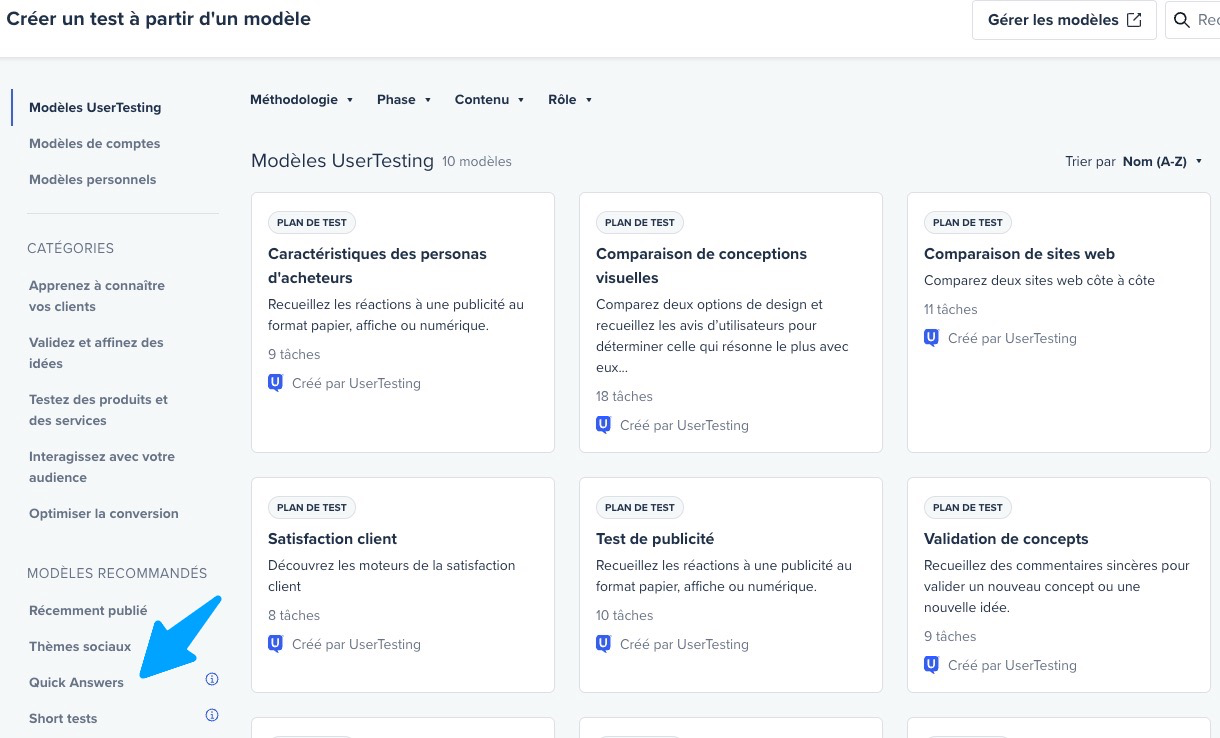Click "10 tâches" text
Viewport: 1220px width, 738px height.
pyautogui.click(x=624, y=616)
